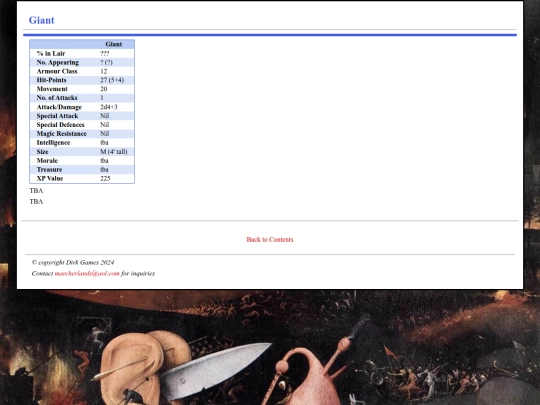Click the copyright Dirk Games 2024 text
The image size is (540, 405).
pyautogui.click(x=73, y=262)
